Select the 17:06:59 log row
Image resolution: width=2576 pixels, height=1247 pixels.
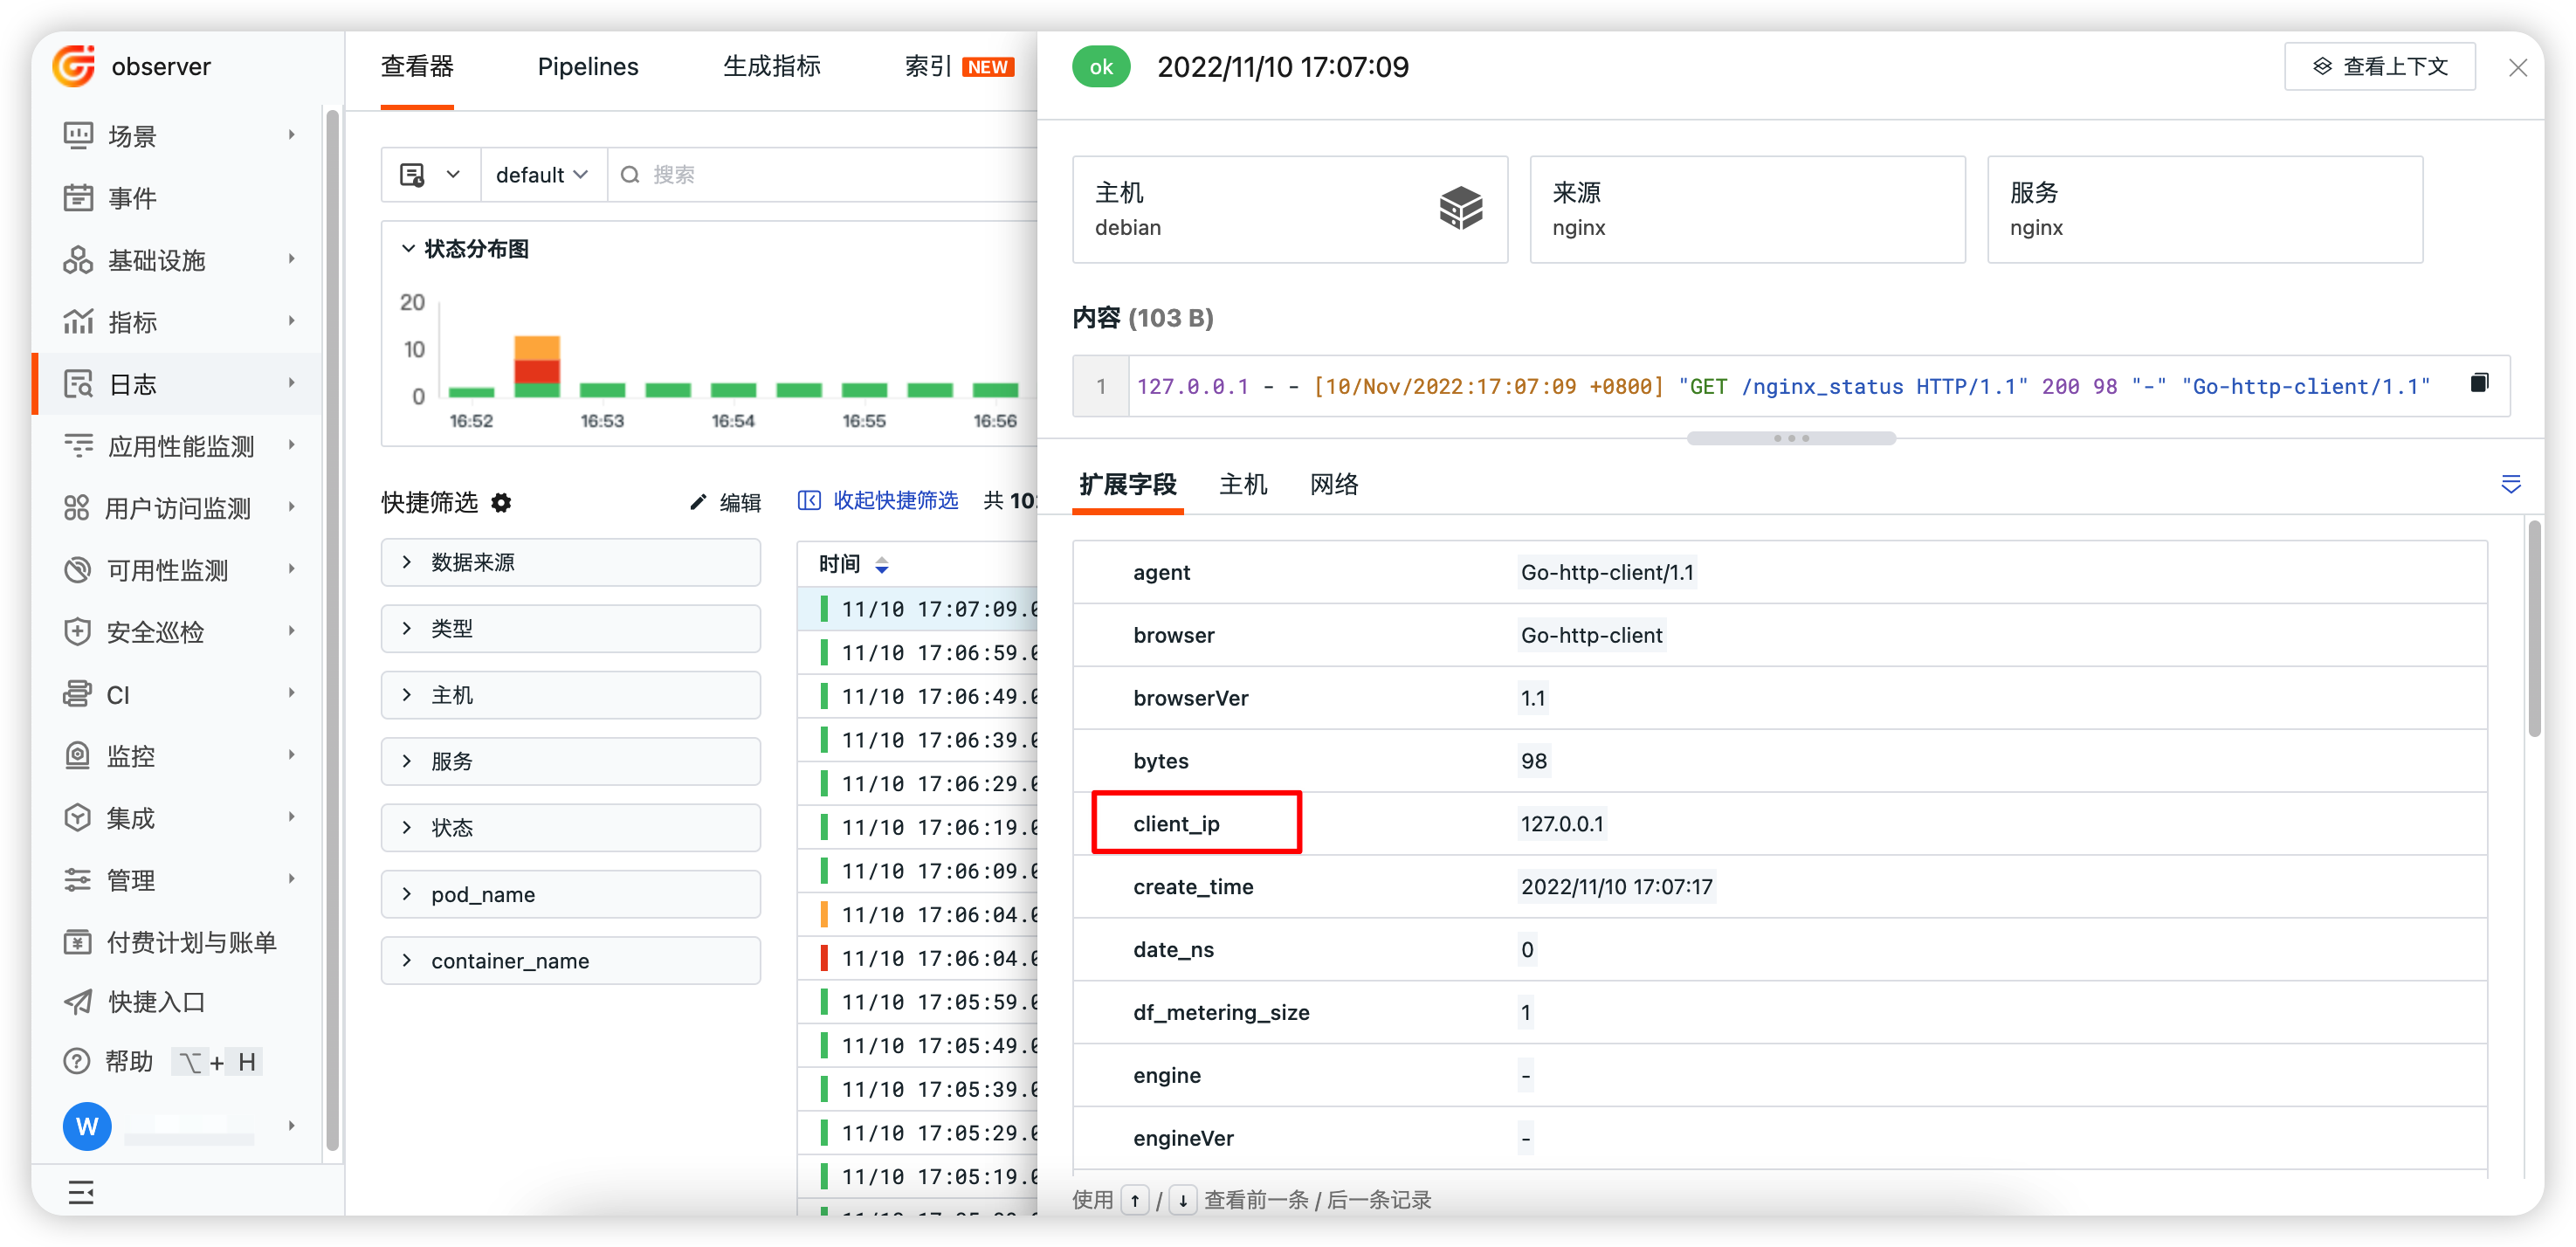(x=935, y=653)
